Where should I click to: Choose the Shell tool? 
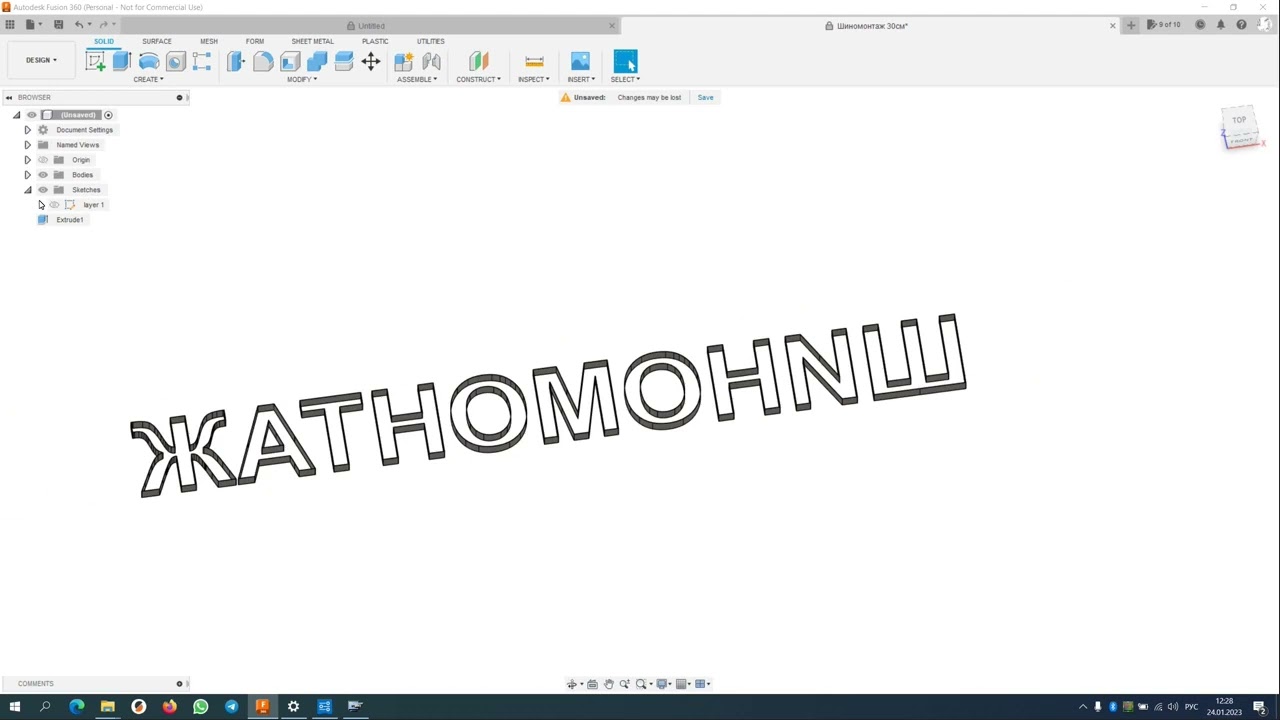[290, 62]
